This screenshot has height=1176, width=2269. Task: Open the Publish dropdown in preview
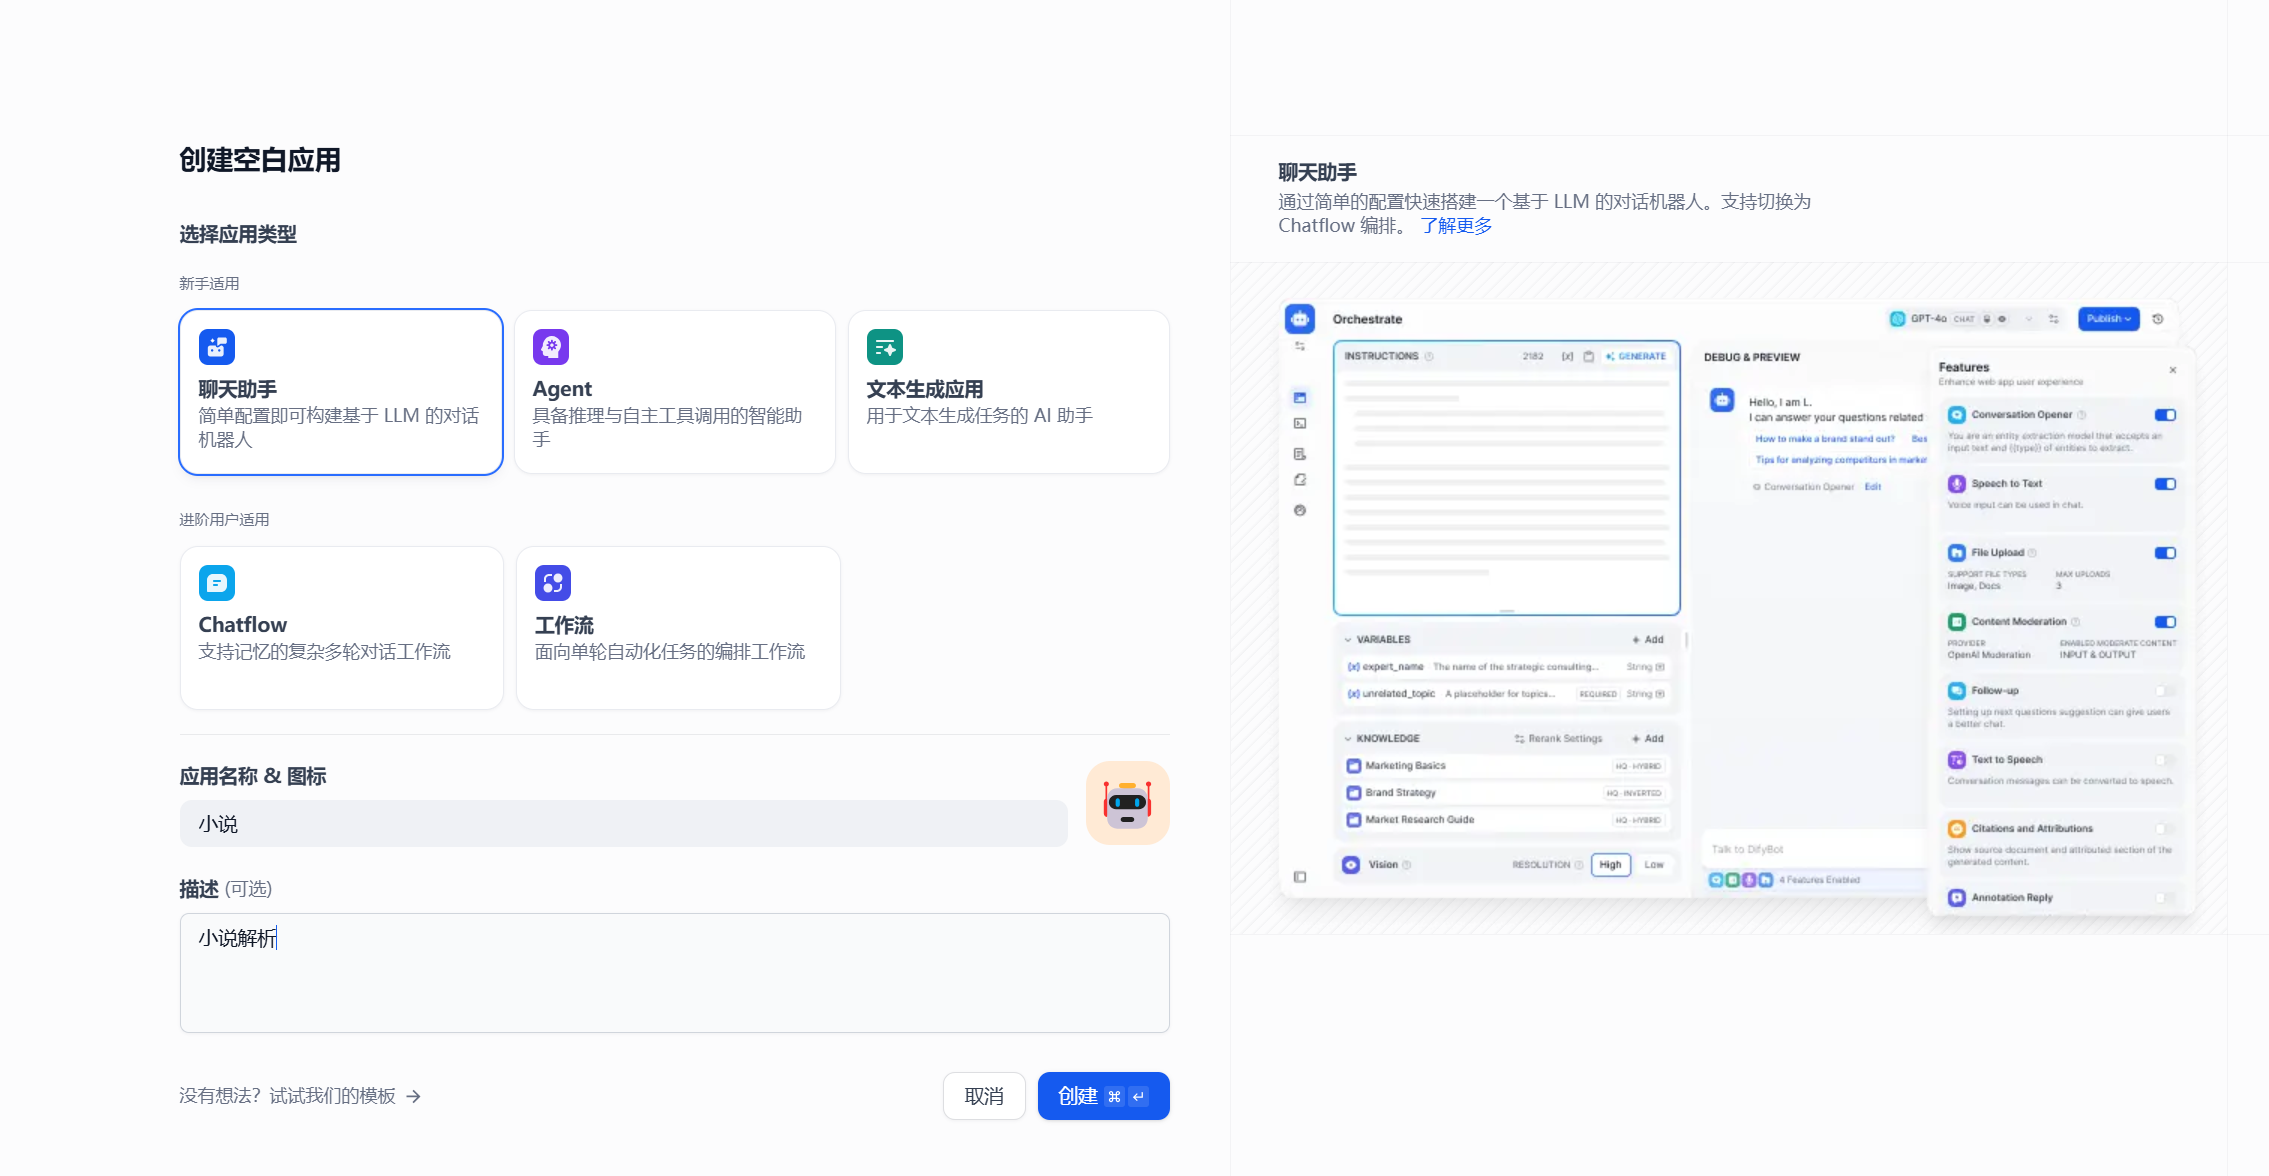tap(2108, 319)
